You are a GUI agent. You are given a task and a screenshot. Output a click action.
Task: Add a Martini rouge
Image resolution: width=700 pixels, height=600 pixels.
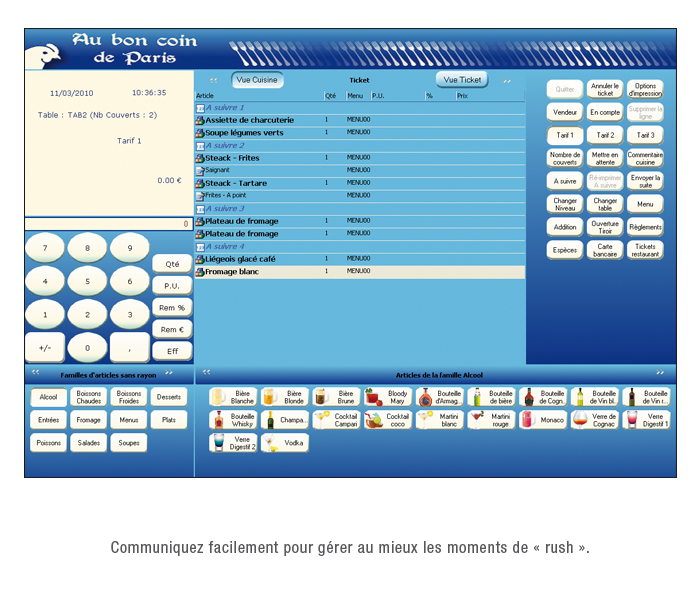pyautogui.click(x=491, y=420)
